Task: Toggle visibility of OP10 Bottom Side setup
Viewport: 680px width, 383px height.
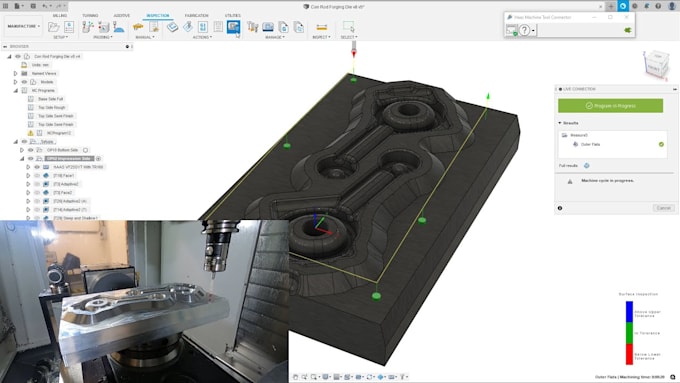Action: point(31,150)
